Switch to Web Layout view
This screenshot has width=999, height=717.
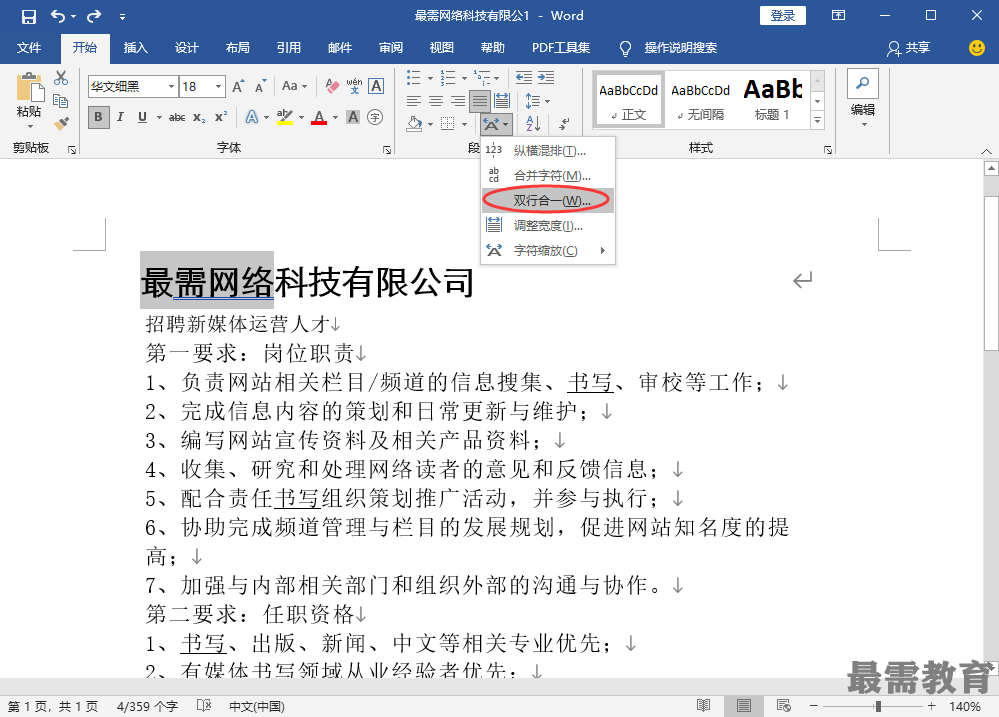point(784,706)
